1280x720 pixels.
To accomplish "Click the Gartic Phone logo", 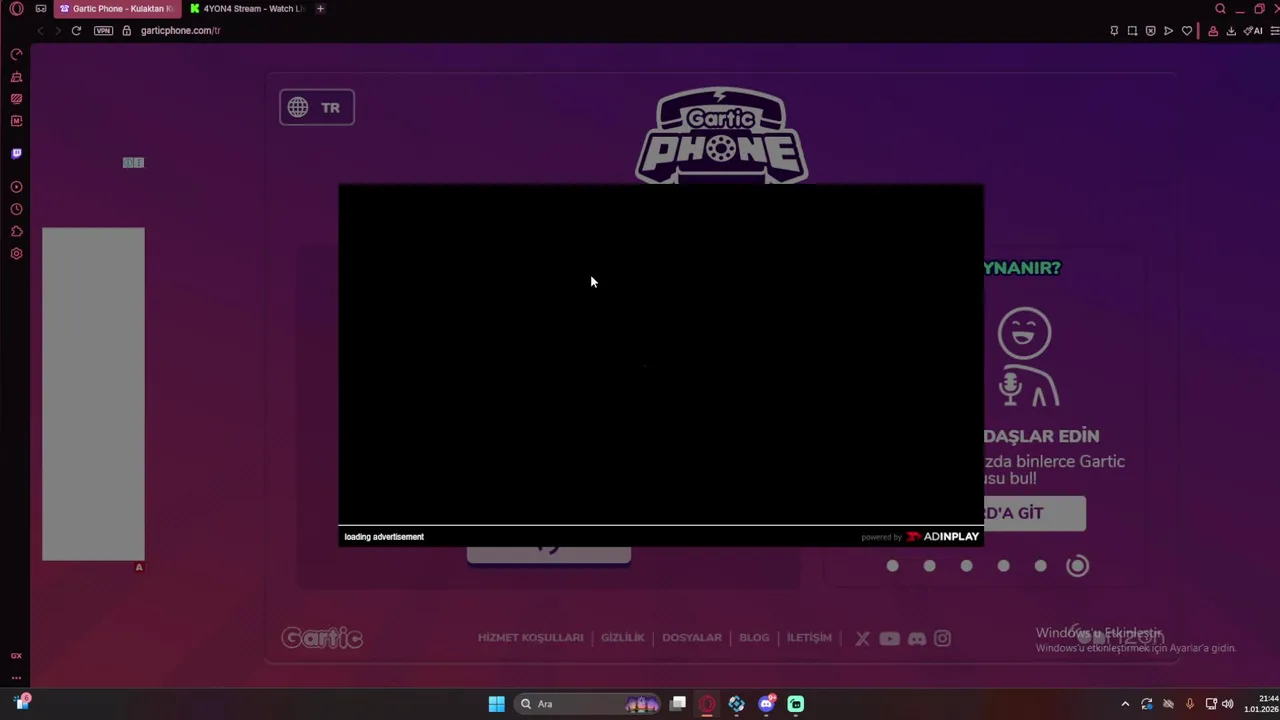I will click(721, 135).
